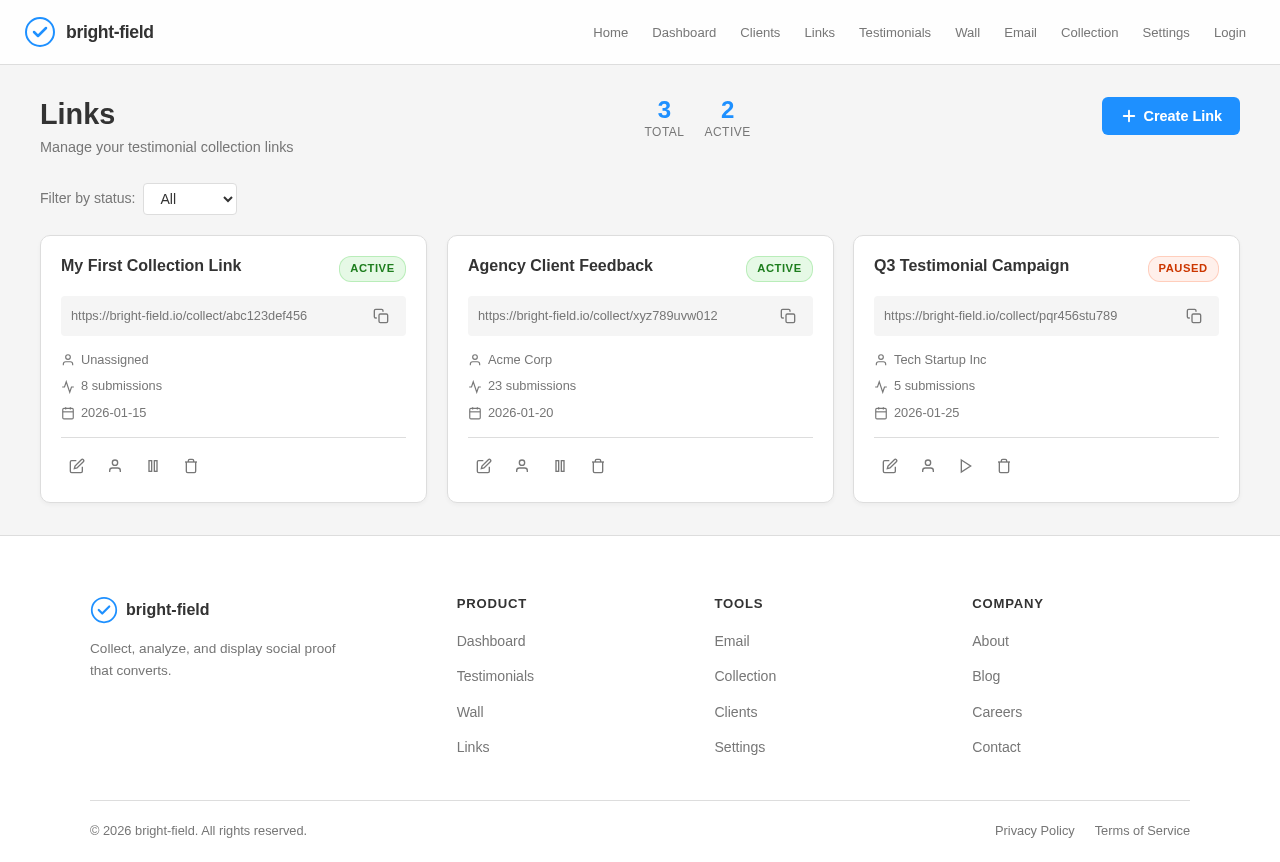Click the Active links count stat

tap(727, 118)
